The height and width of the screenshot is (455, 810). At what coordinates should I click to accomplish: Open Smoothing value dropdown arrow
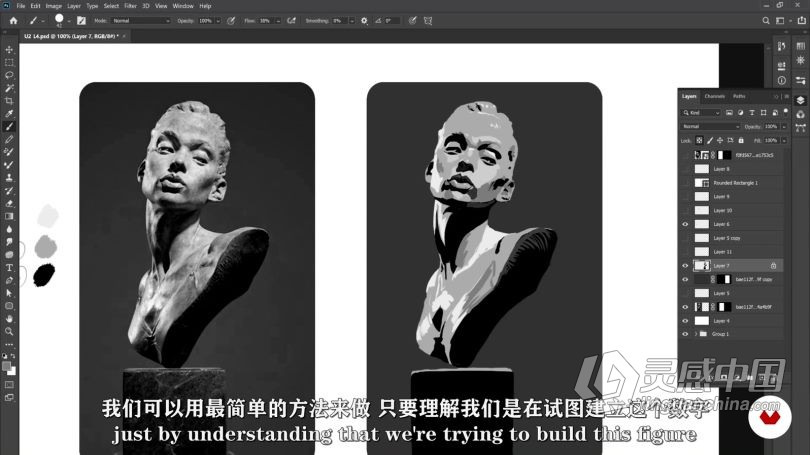coord(352,21)
